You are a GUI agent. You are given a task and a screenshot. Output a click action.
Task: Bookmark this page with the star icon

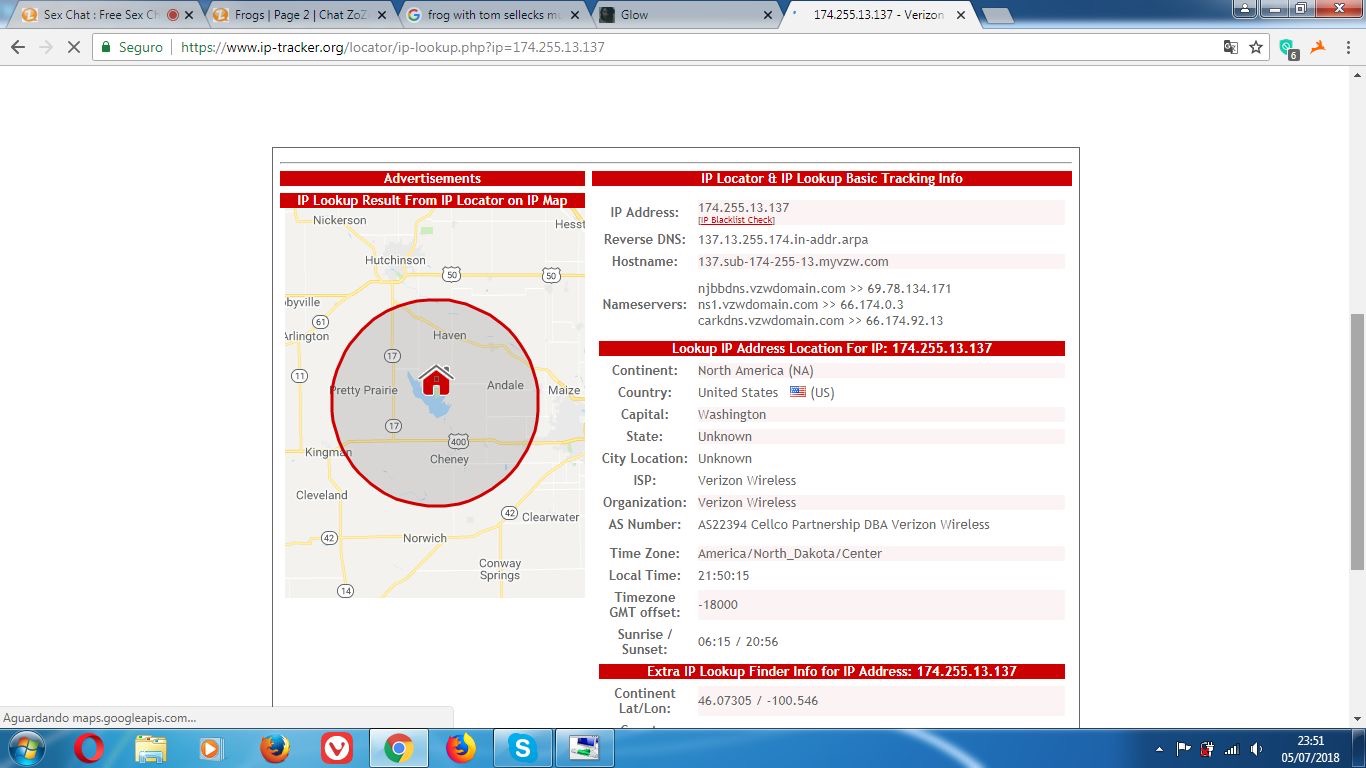1256,47
